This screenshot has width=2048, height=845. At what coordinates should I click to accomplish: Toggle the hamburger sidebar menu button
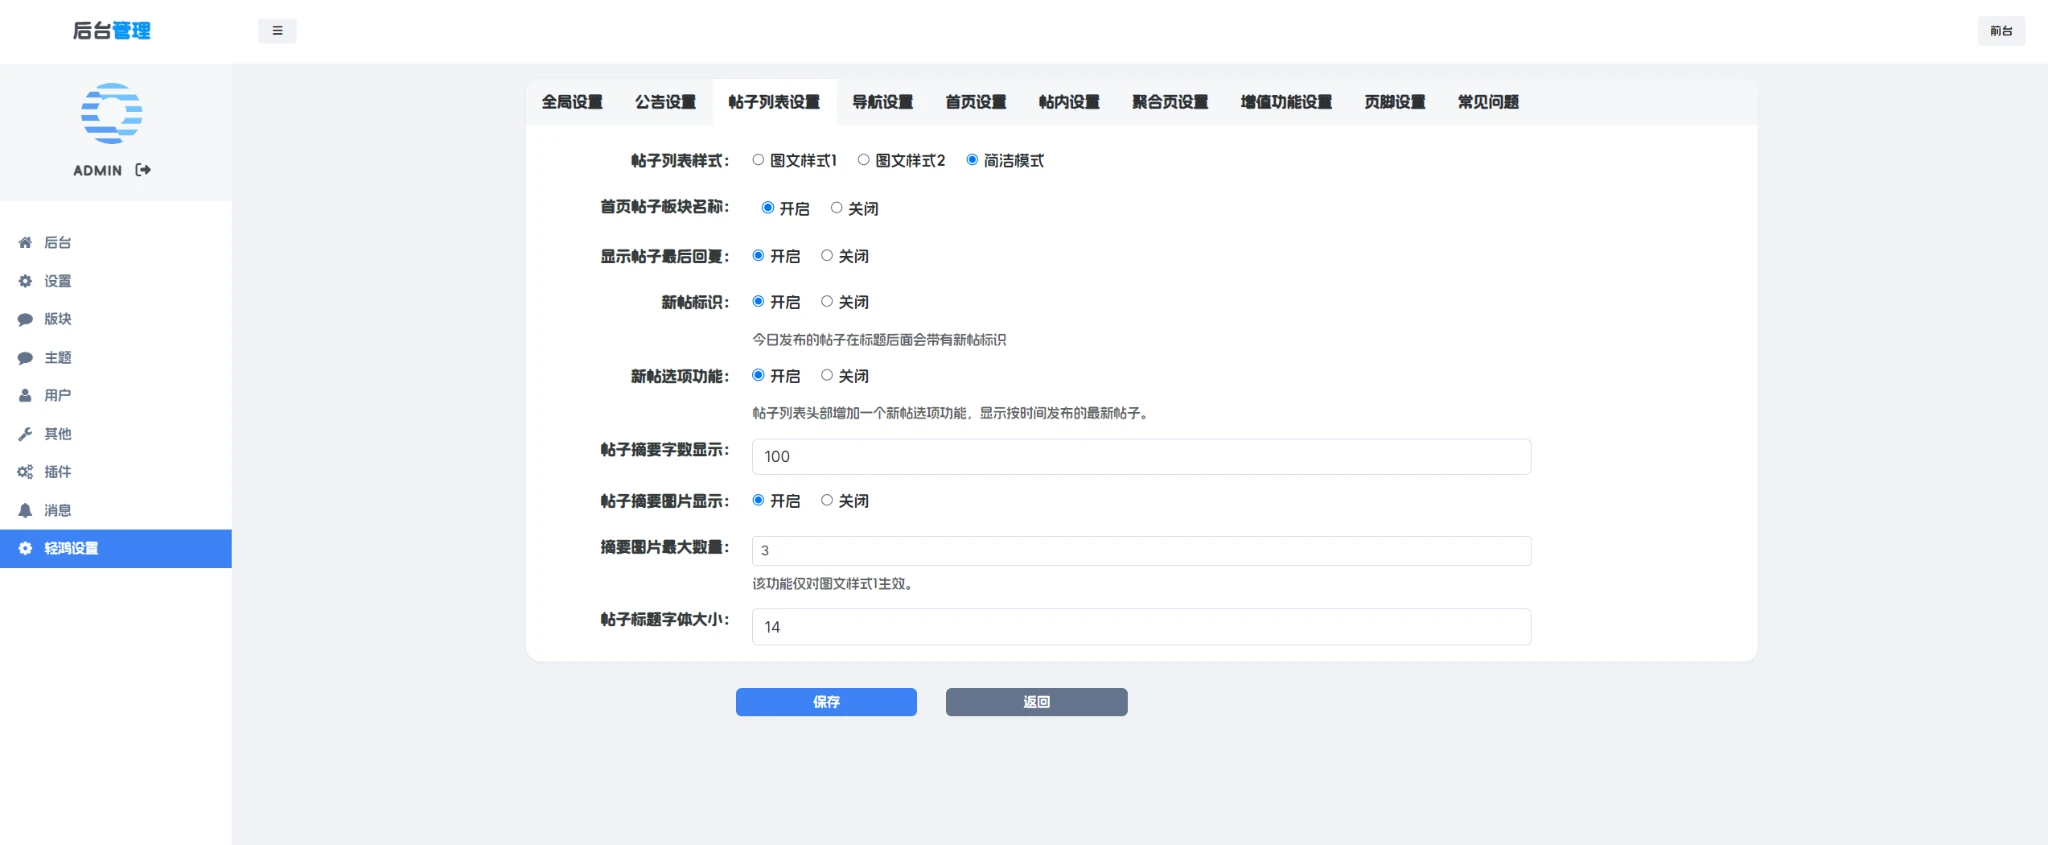coord(277,31)
